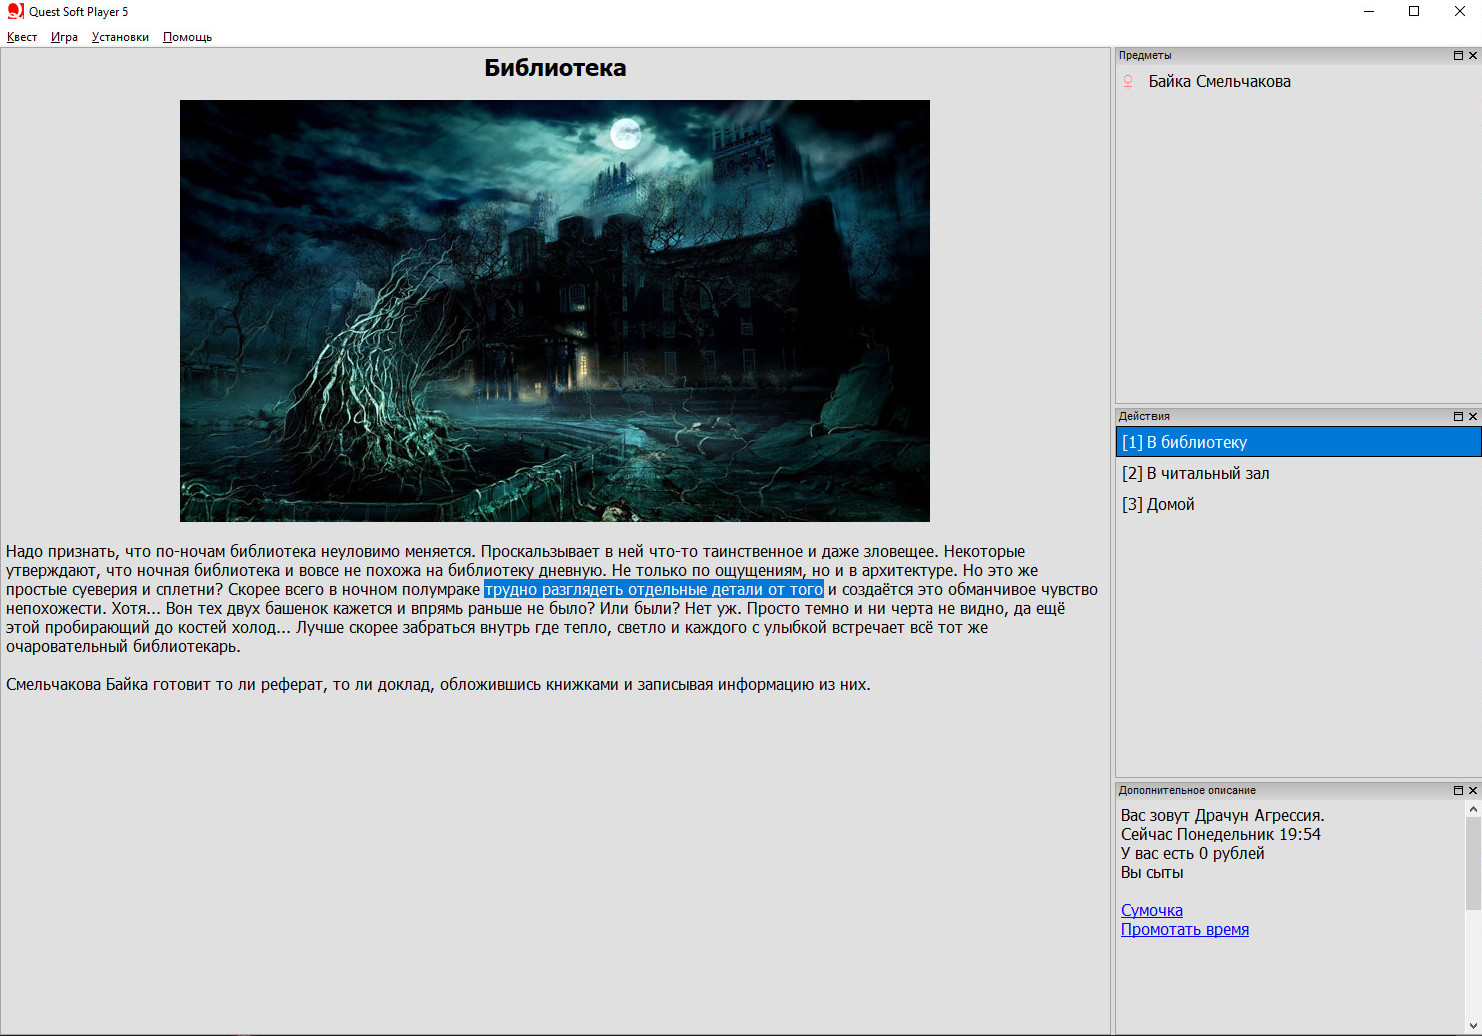Click the sentence about Смельчакова Байка готовит реферат
Image resolution: width=1482 pixels, height=1036 pixels.
438,685
